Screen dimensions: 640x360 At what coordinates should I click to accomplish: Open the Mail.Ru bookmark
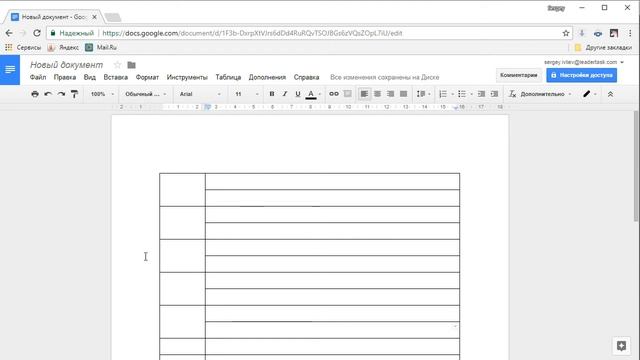[x=101, y=47]
